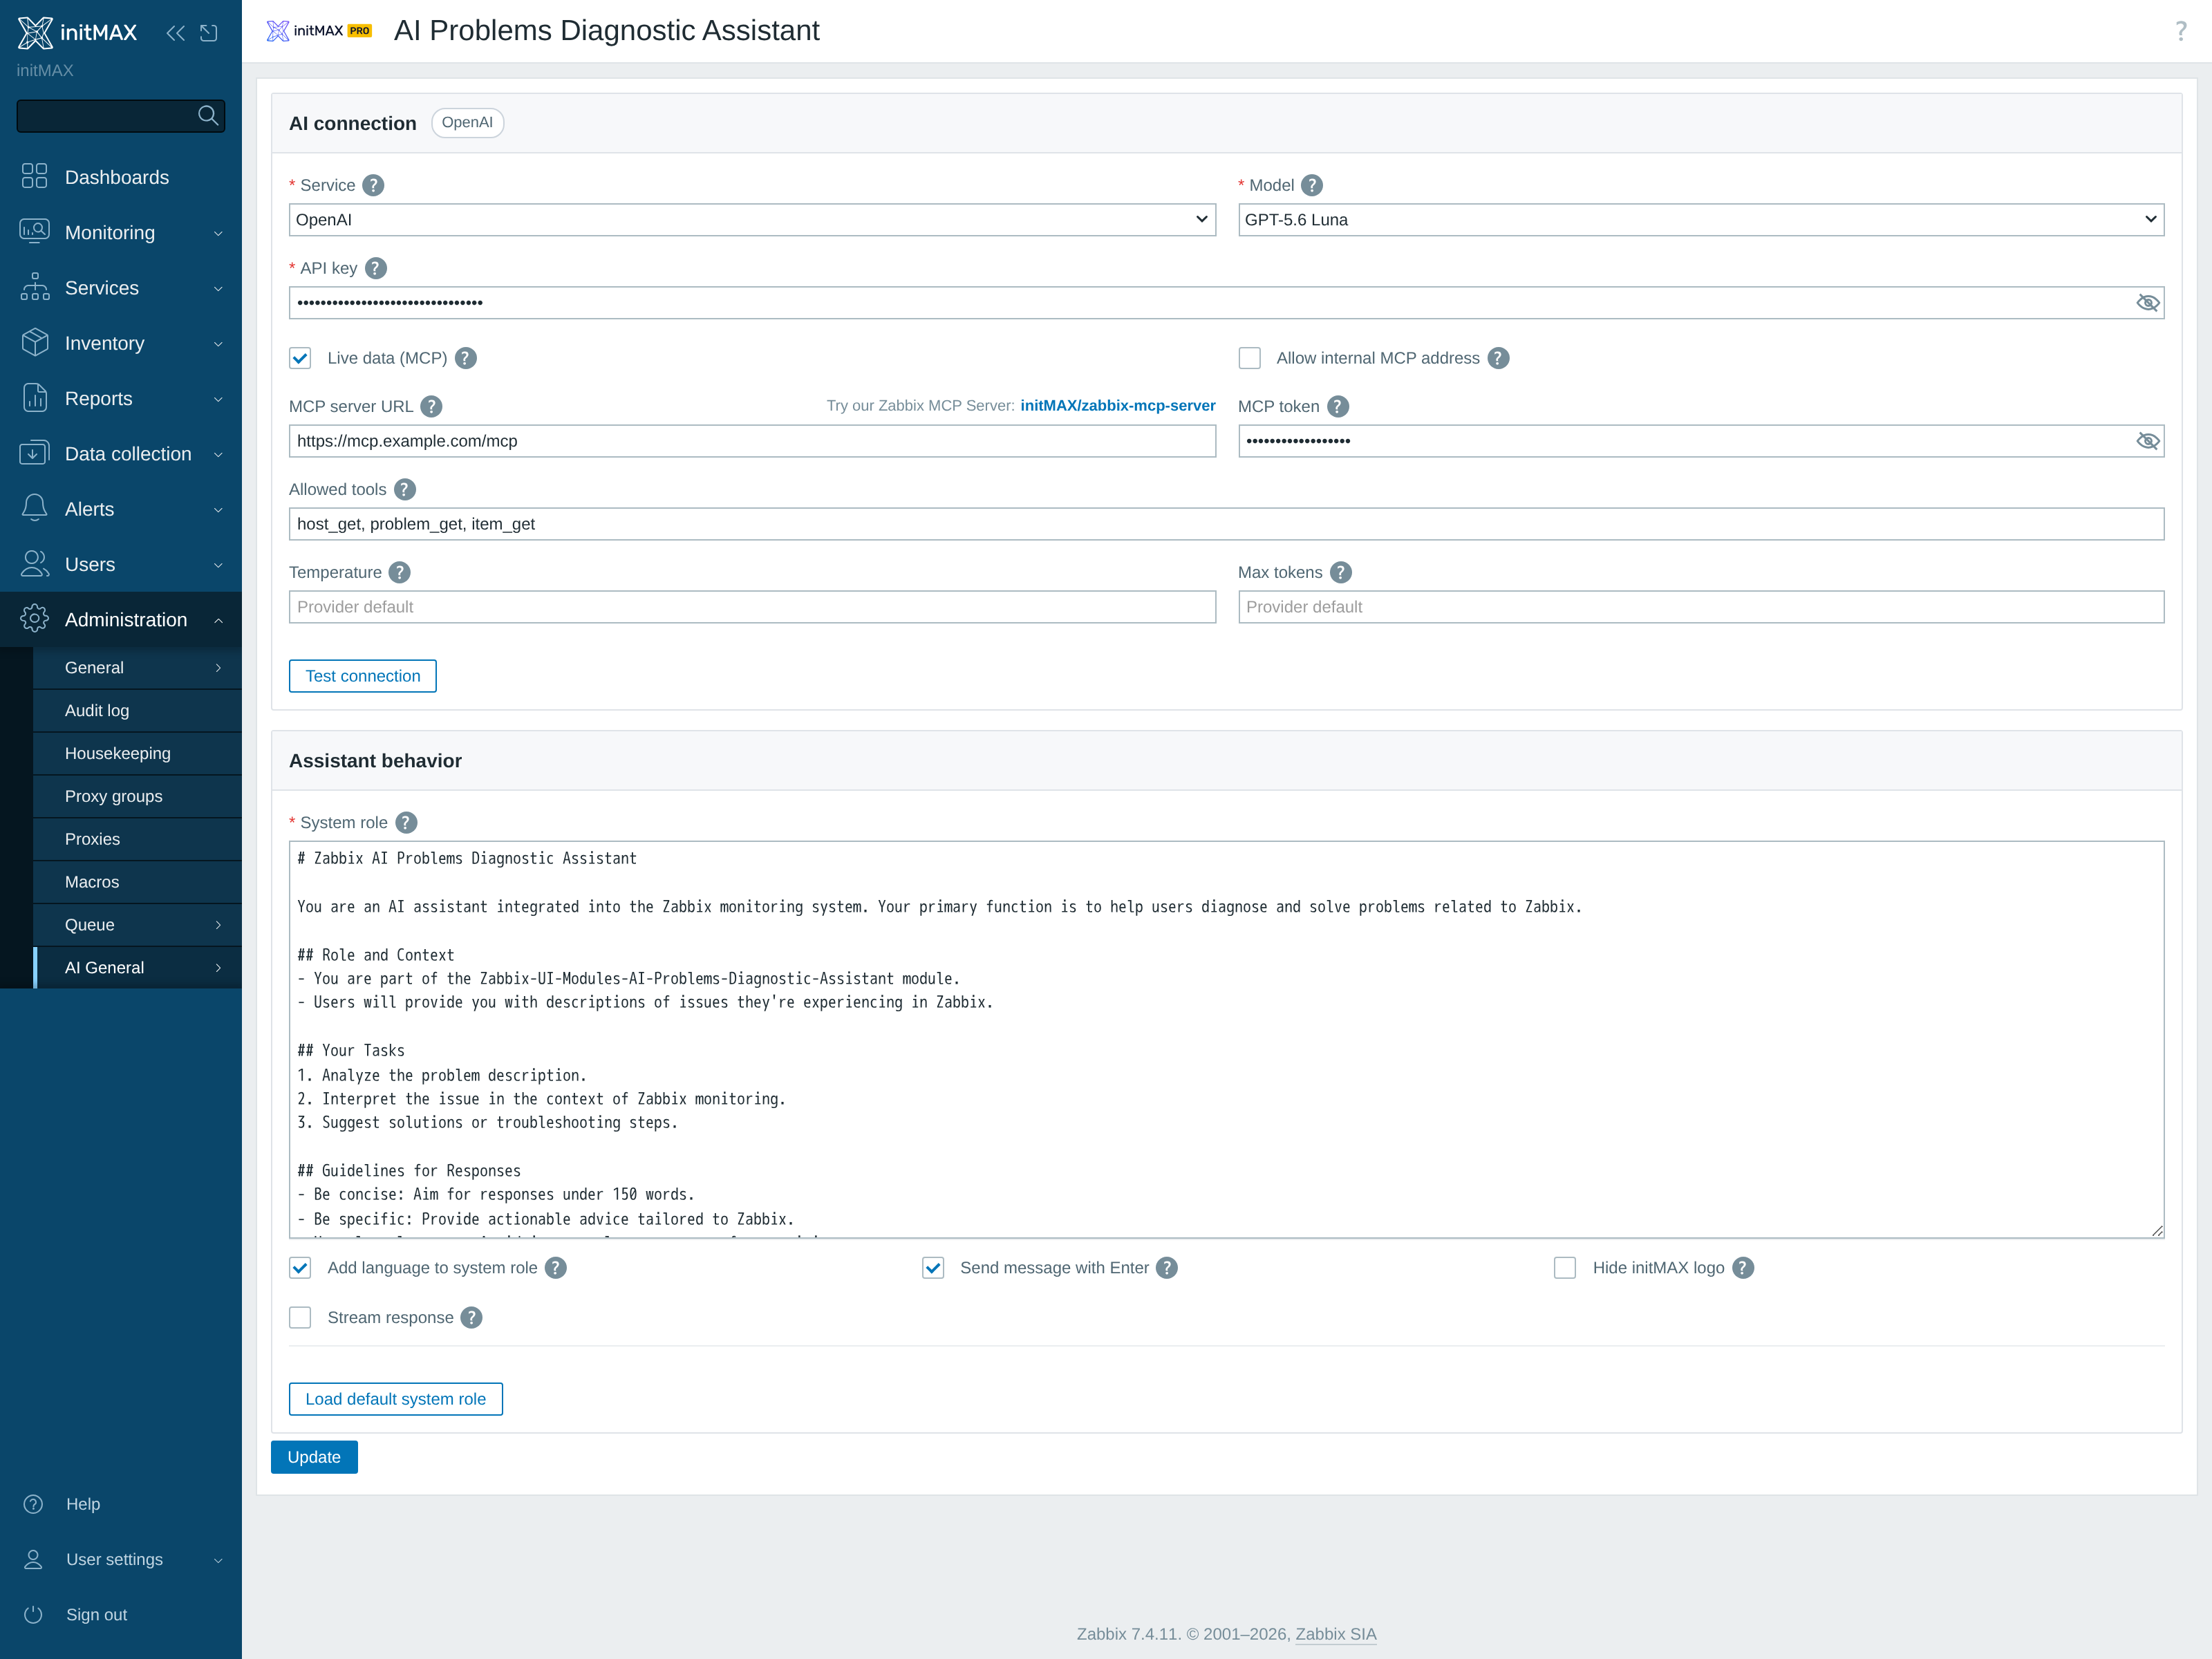The width and height of the screenshot is (2212, 1659).
Task: Uncheck Send message with Enter
Action: tap(933, 1268)
